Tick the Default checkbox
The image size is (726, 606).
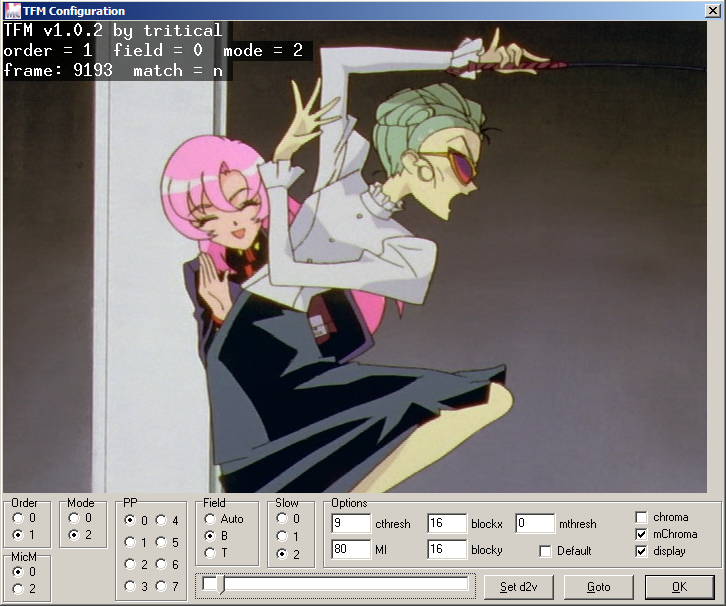545,551
